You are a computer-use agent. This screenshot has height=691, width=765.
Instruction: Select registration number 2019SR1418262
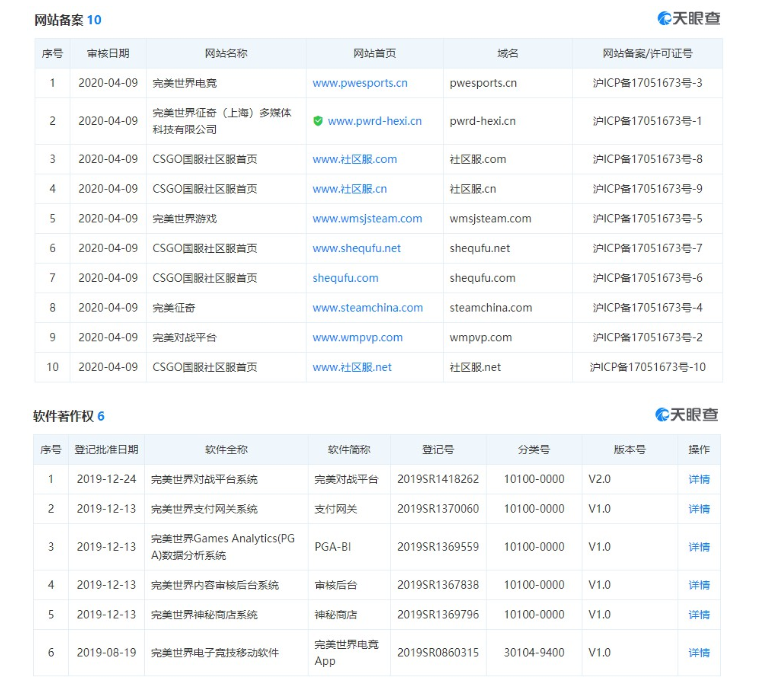coord(438,479)
